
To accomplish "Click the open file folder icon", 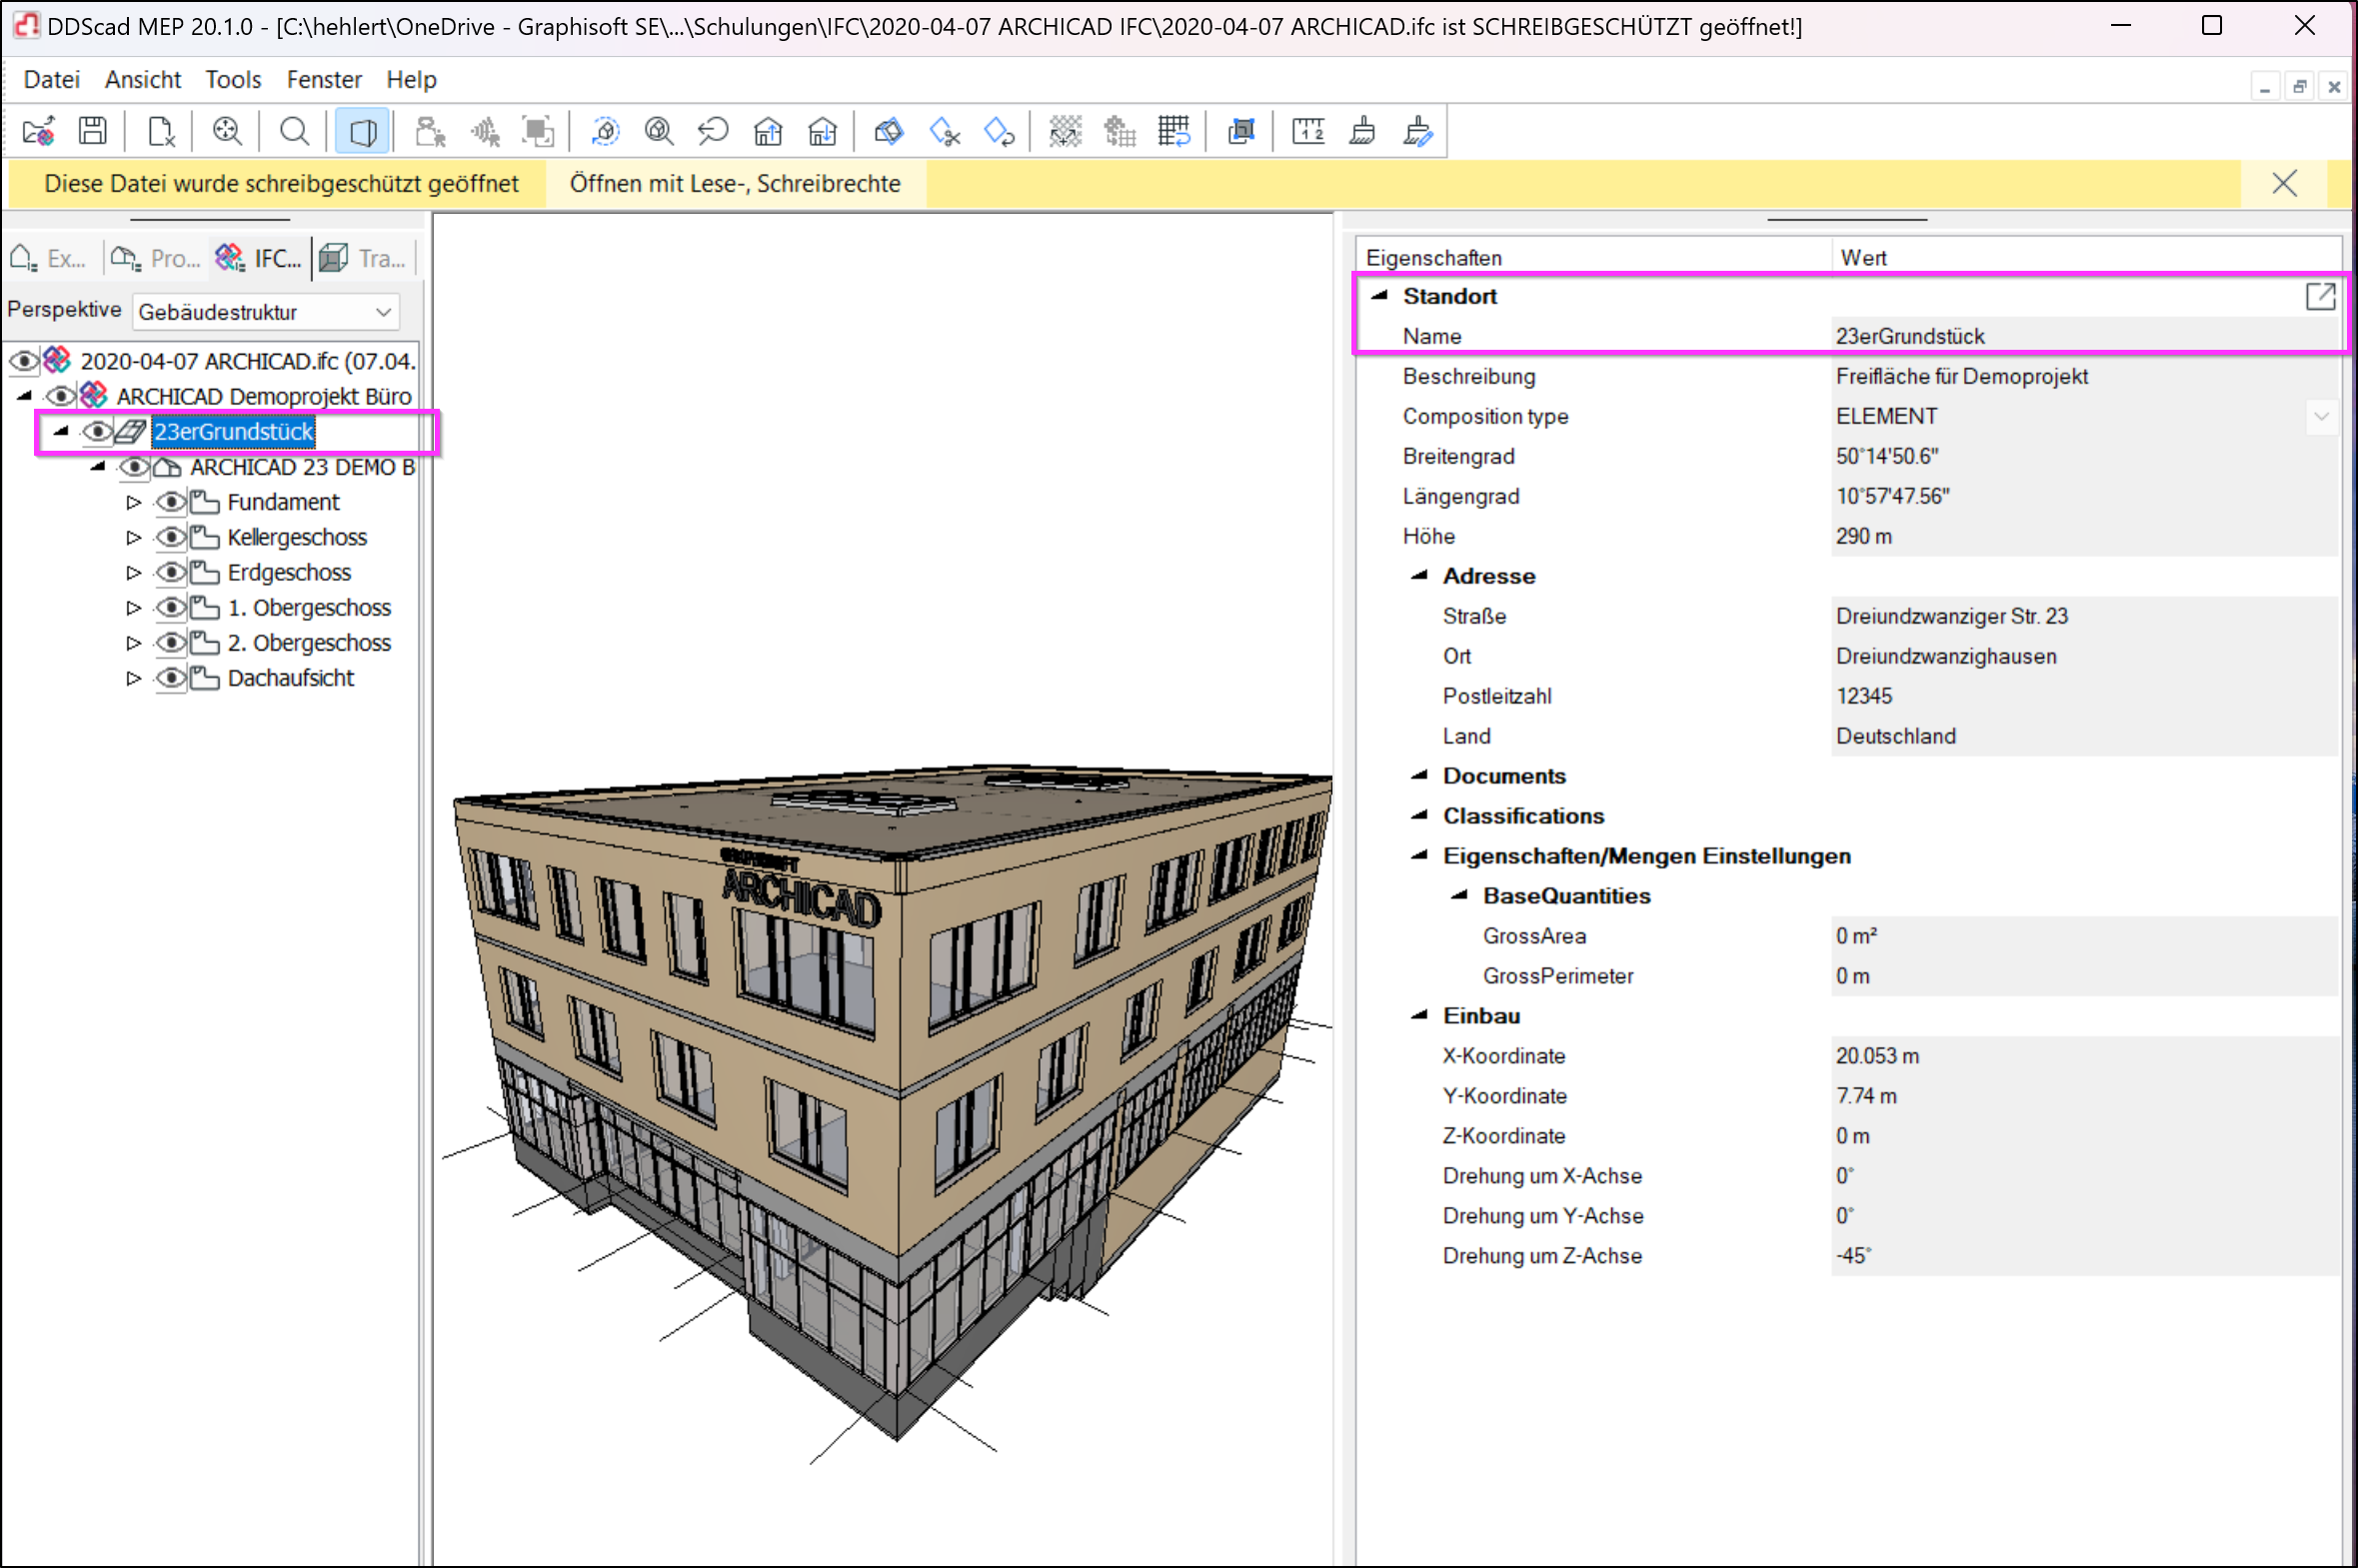I will coord(38,131).
